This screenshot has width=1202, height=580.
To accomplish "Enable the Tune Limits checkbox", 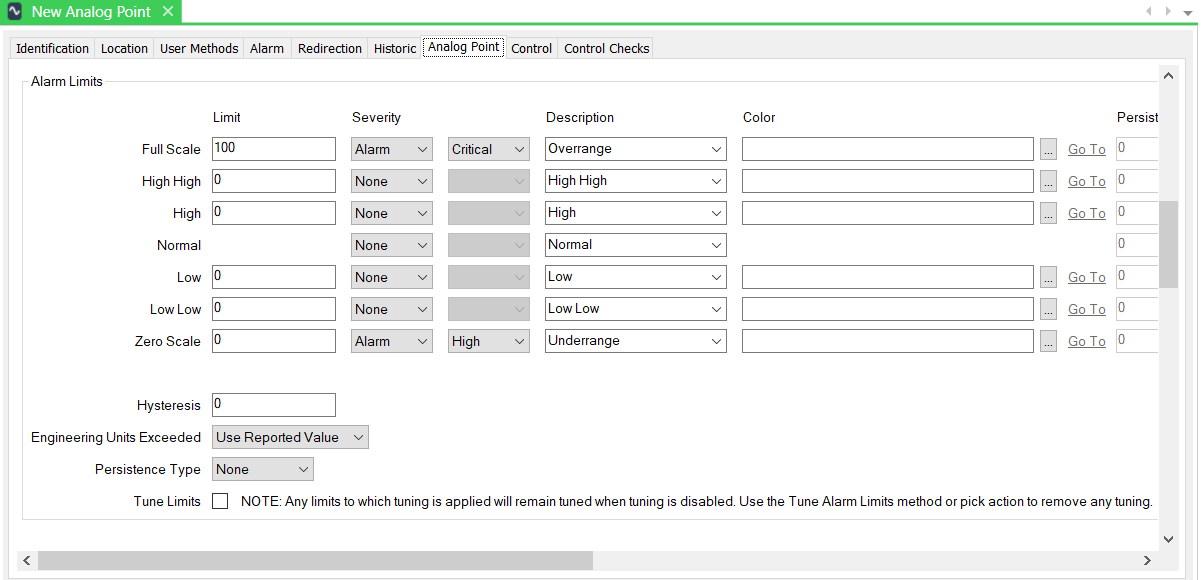I will point(220,501).
